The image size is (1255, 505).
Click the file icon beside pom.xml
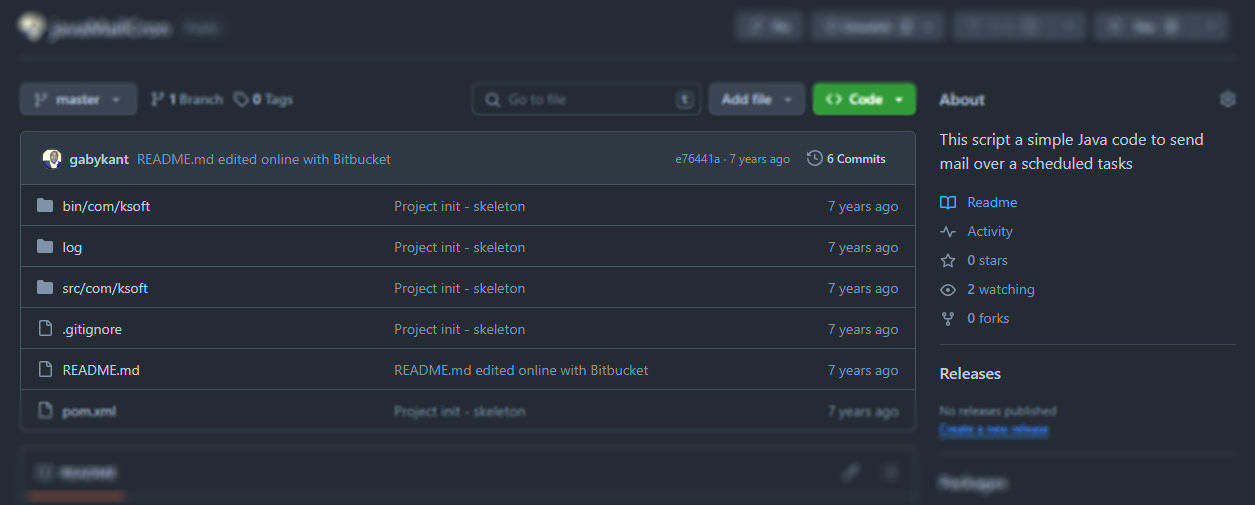(45, 411)
